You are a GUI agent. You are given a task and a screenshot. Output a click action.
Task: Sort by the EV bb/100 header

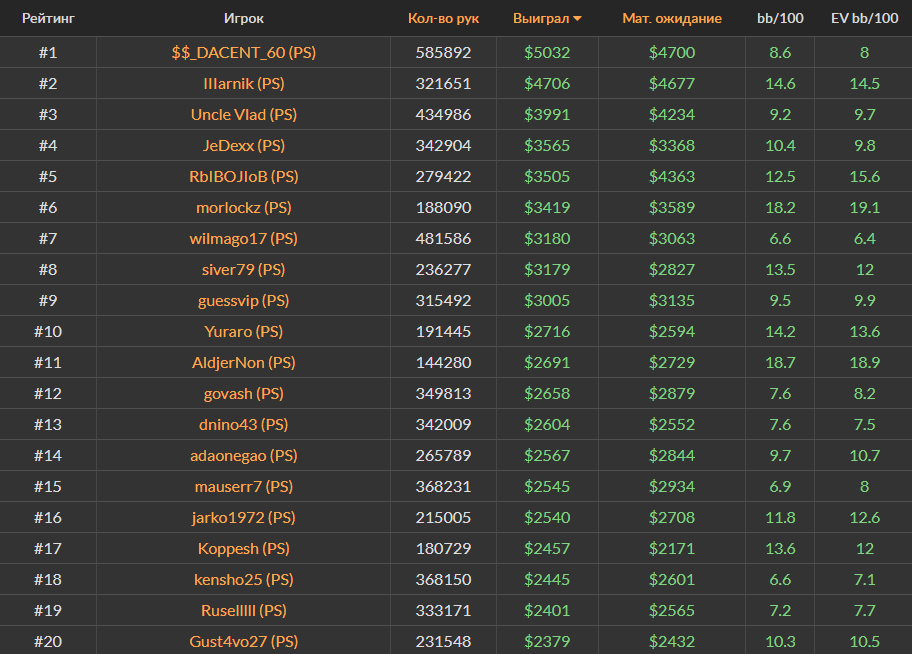863,18
